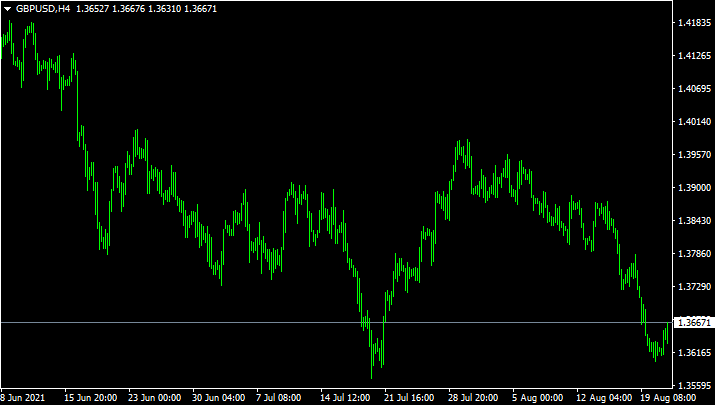Click price scale label 1.41265
Screen dimensions: 715x405
tap(695, 55)
